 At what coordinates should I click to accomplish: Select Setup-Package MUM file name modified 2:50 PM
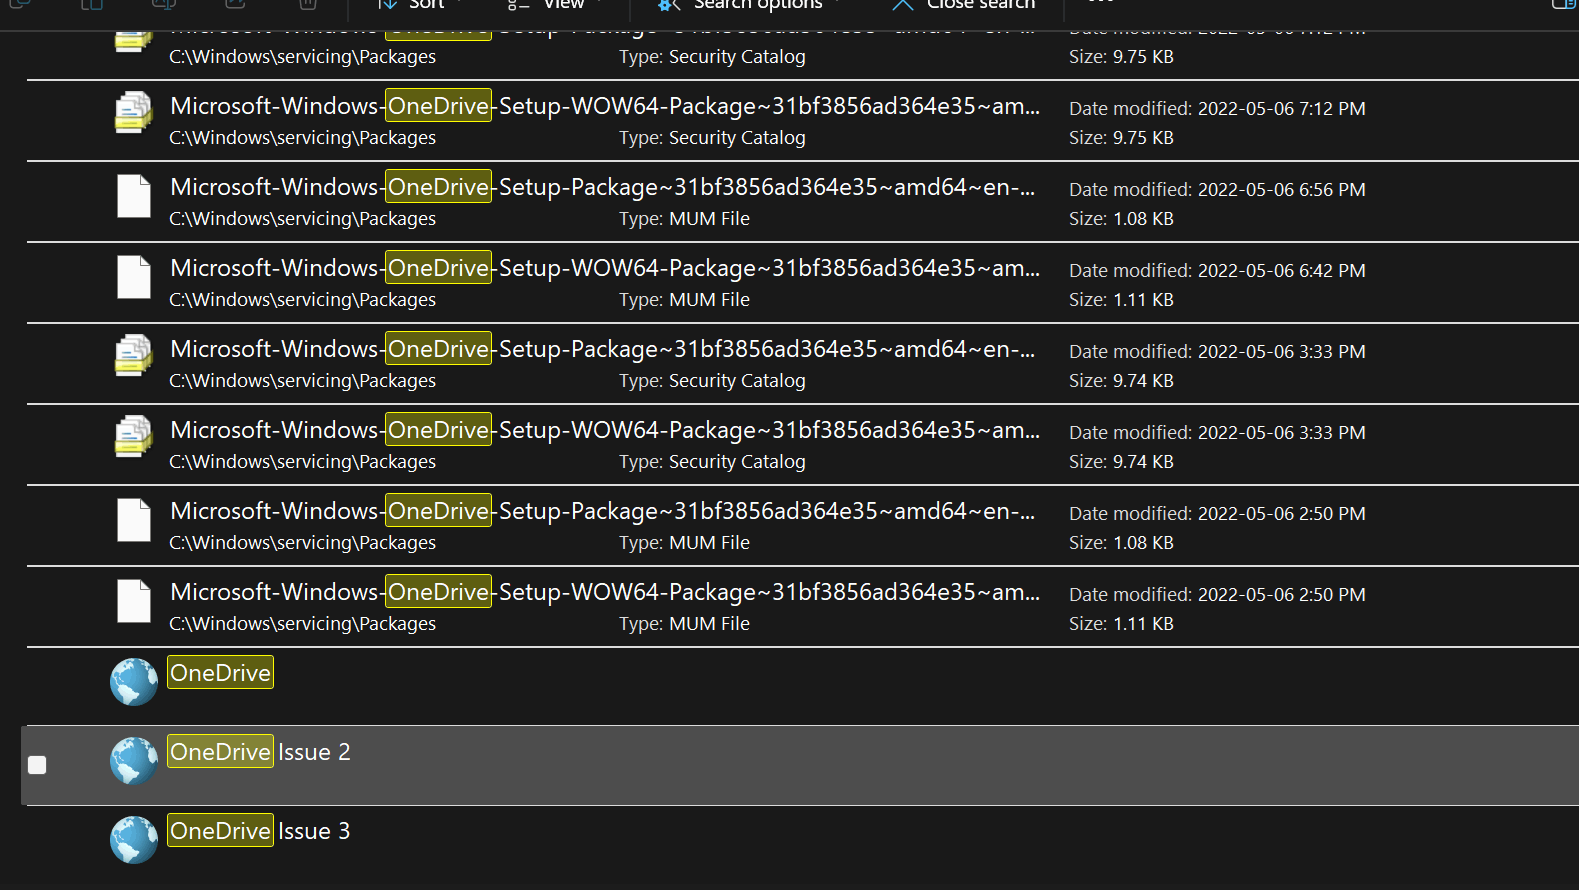[603, 511]
